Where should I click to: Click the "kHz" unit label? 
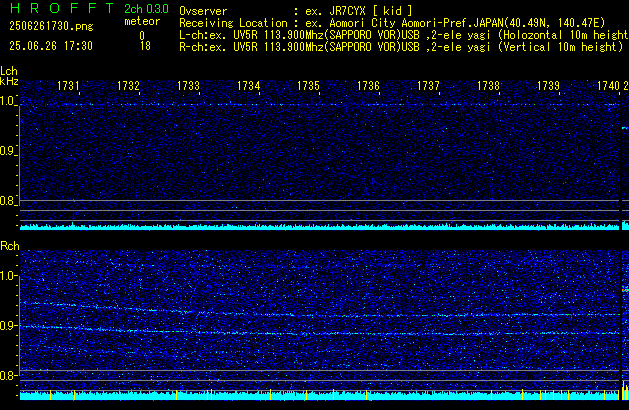[9, 81]
